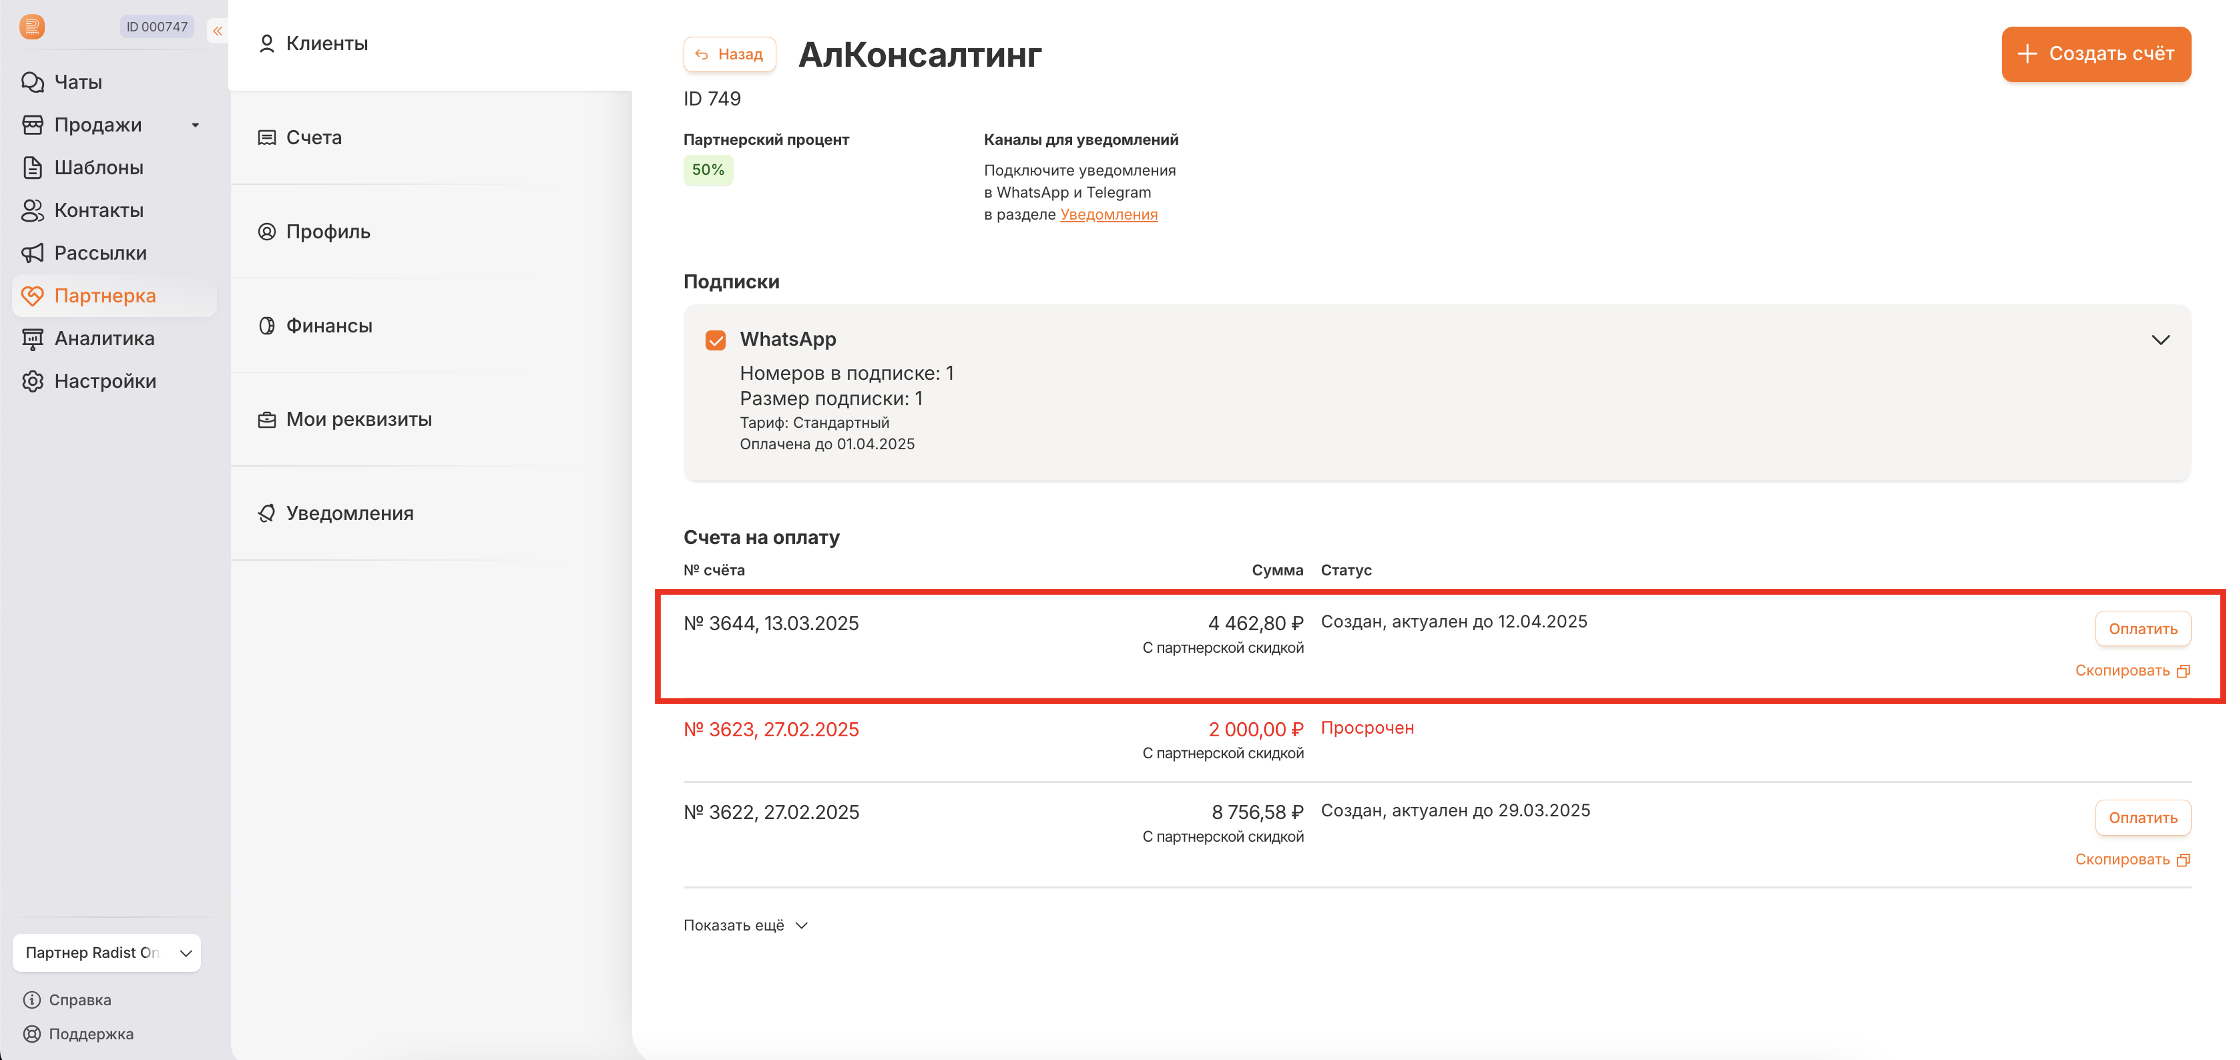This screenshot has width=2240, height=1060.
Task: Toggle the WhatsApp subscription checkbox
Action: (715, 340)
